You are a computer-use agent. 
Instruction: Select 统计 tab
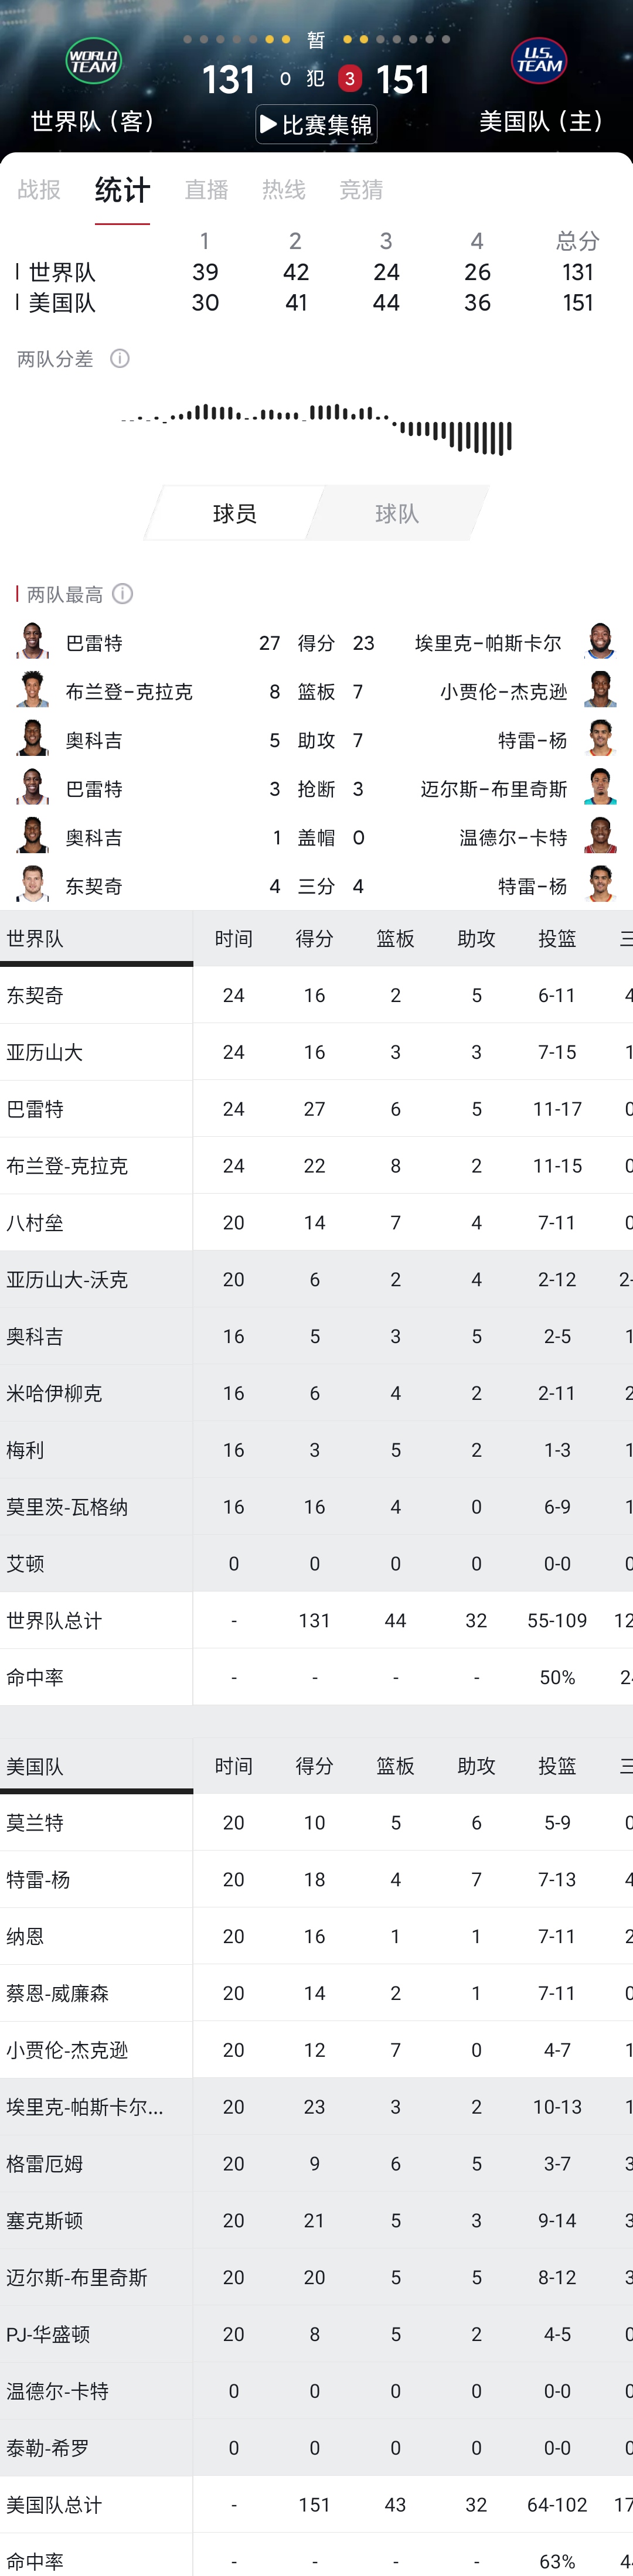tap(122, 190)
